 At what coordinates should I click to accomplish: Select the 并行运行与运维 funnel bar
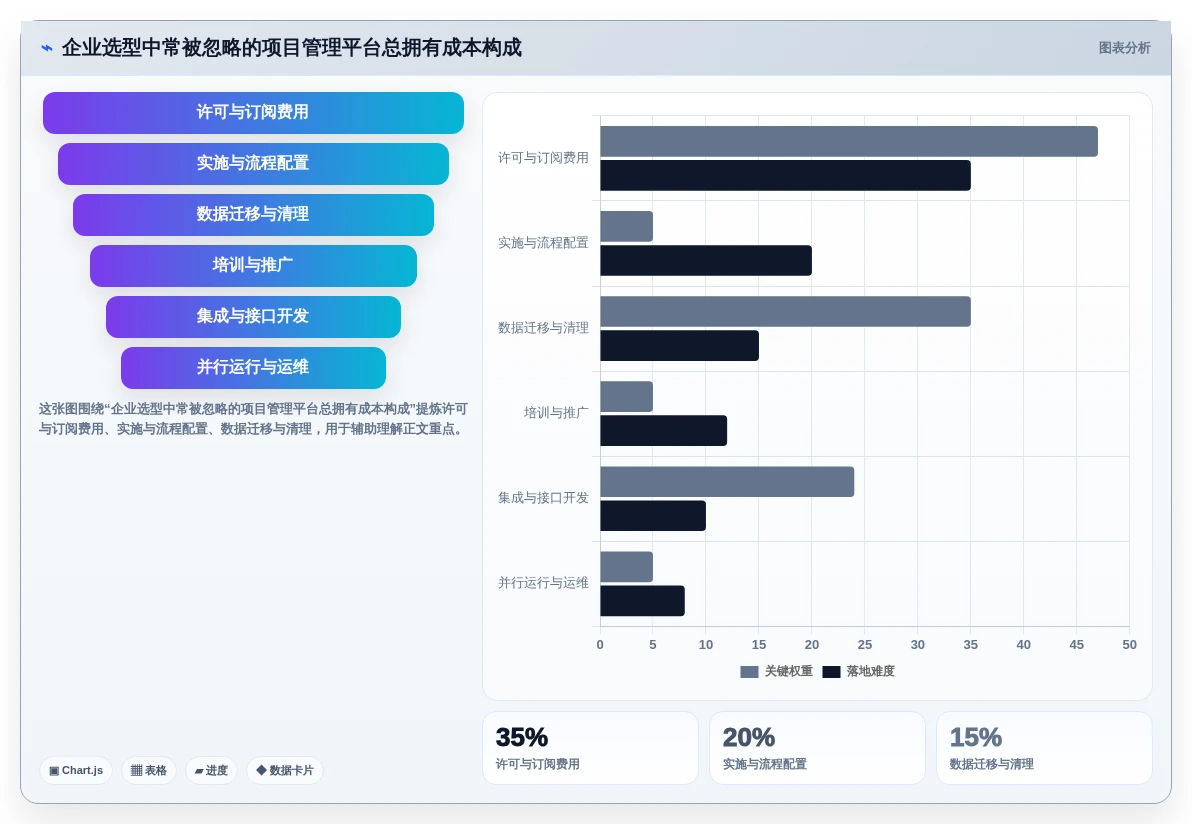pos(253,367)
